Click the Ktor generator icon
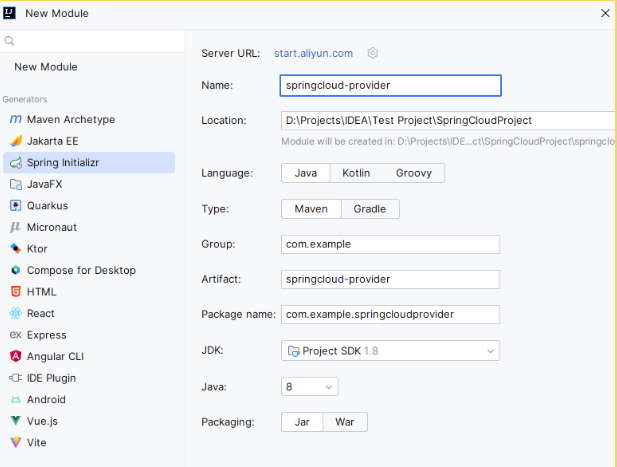The width and height of the screenshot is (617, 467). (x=16, y=249)
